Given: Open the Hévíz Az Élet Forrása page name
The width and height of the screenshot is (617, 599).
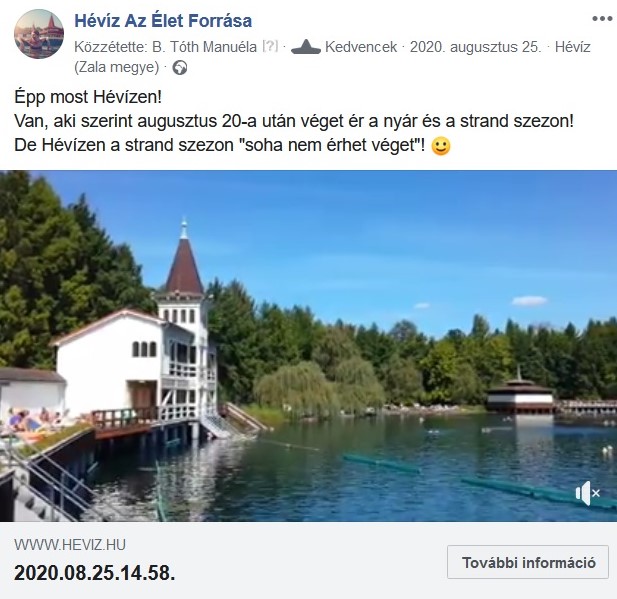Looking at the screenshot, I should (163, 20).
